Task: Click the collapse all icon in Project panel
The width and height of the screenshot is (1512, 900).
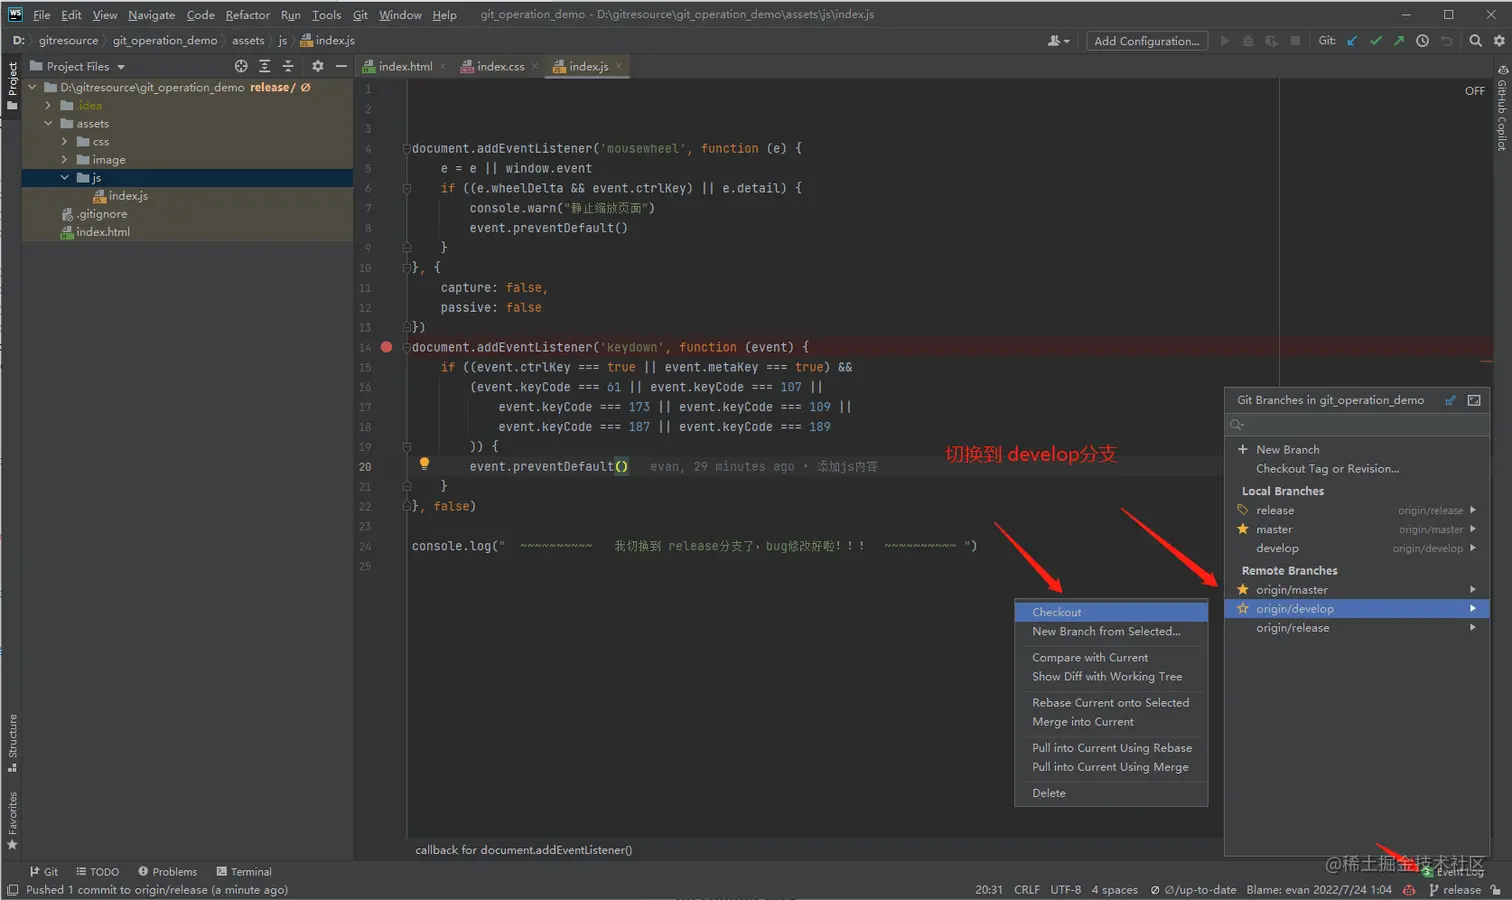Action: 288,66
